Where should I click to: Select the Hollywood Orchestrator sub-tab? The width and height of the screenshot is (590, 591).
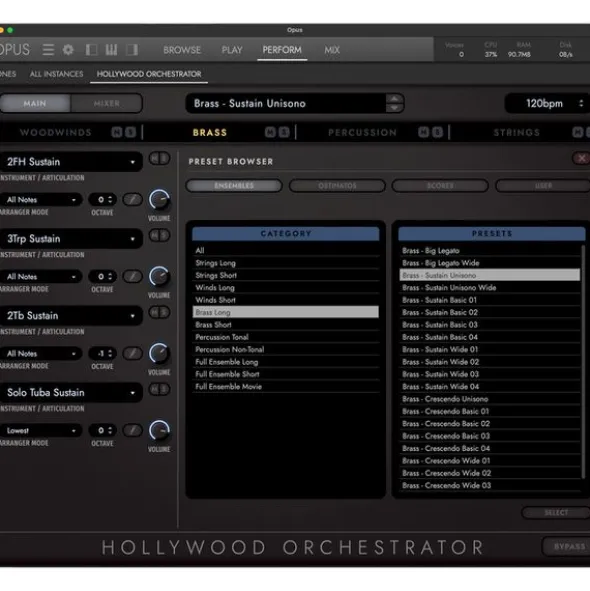point(149,74)
